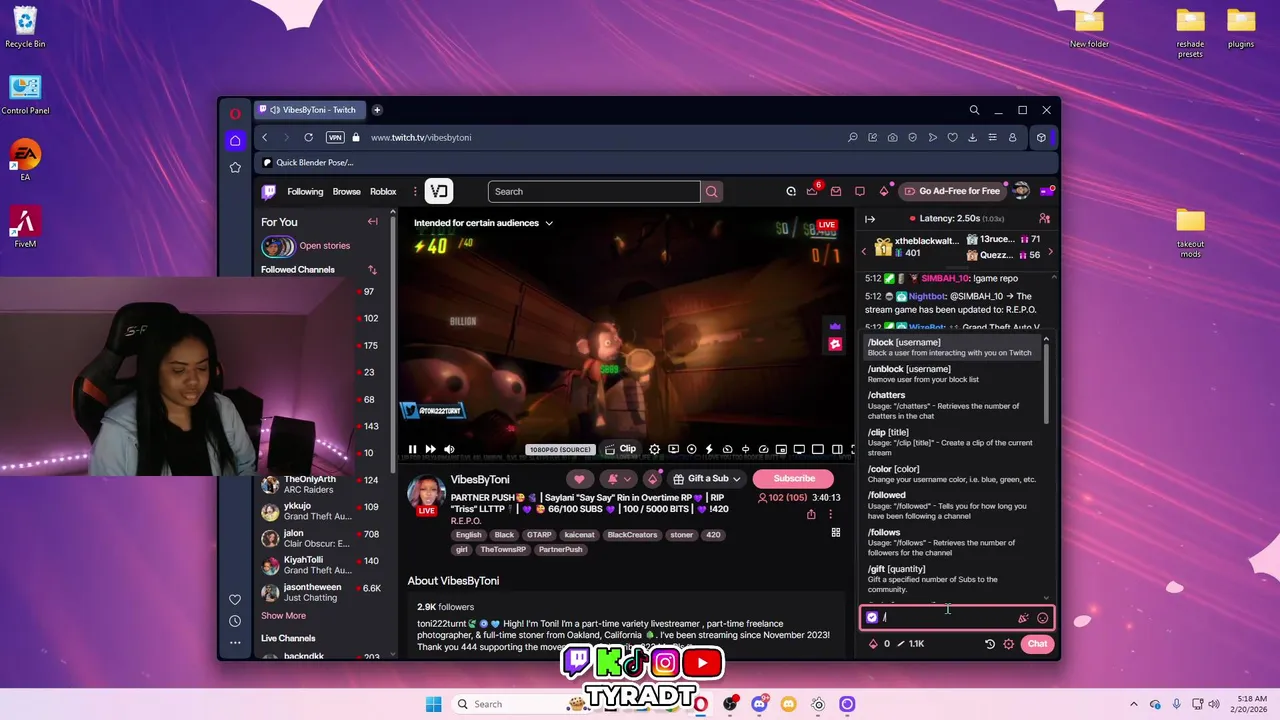Select the /color [color] command
The width and height of the screenshot is (1280, 720).
coord(952,474)
